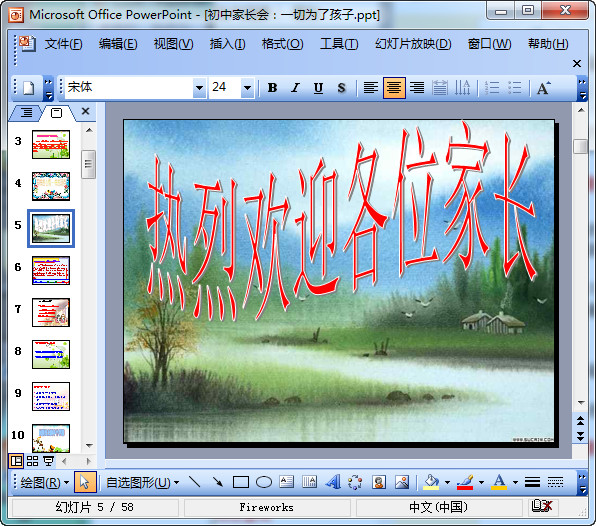Click Distribute text icon
Image resolution: width=596 pixels, height=526 pixels.
coord(440,88)
